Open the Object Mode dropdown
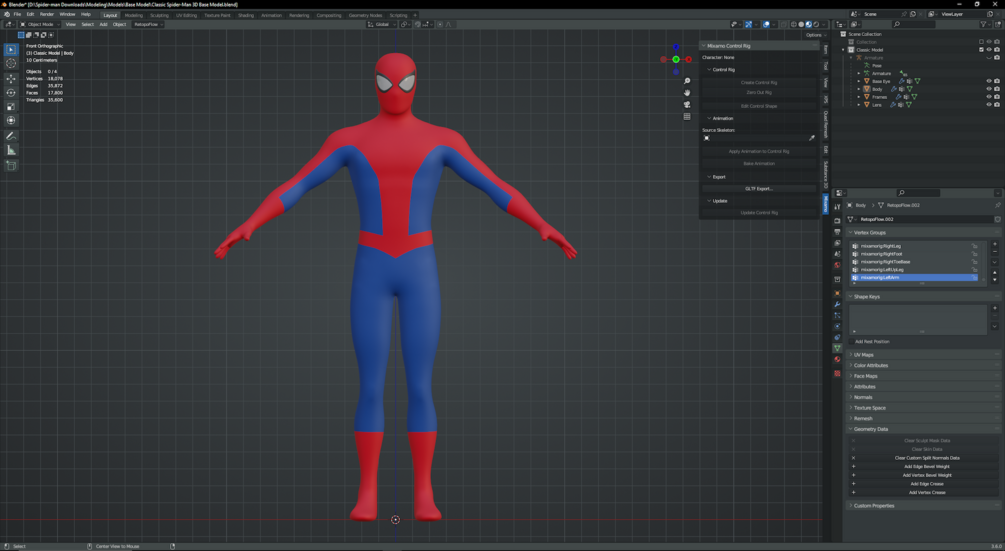This screenshot has width=1005, height=551. click(41, 24)
